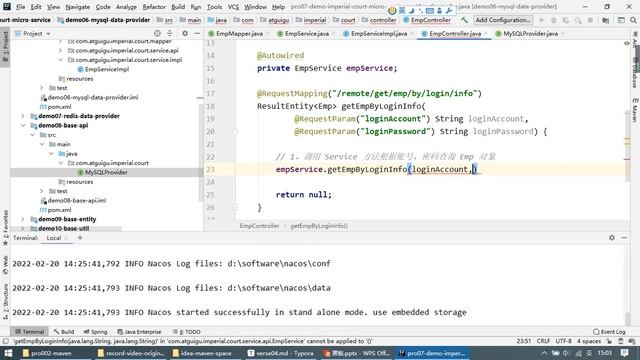Open the Navigate menu
640x360 pixels.
click(x=78, y=7)
